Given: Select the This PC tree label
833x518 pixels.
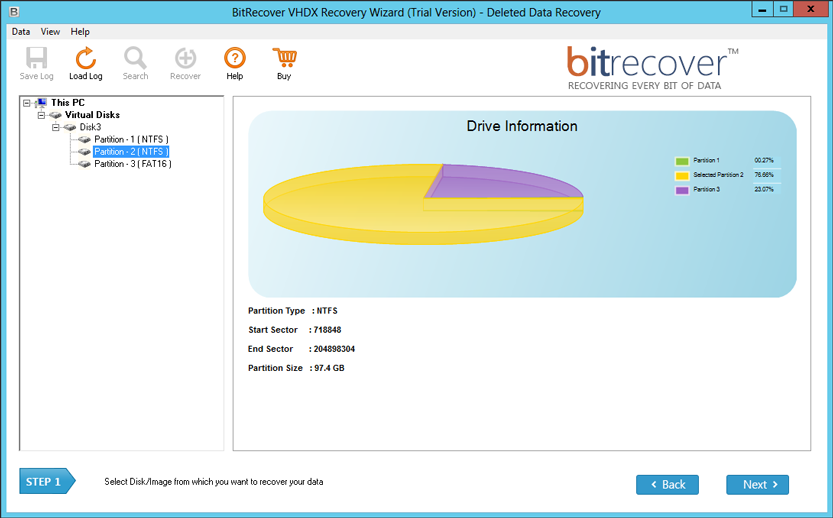Looking at the screenshot, I should coord(67,103).
